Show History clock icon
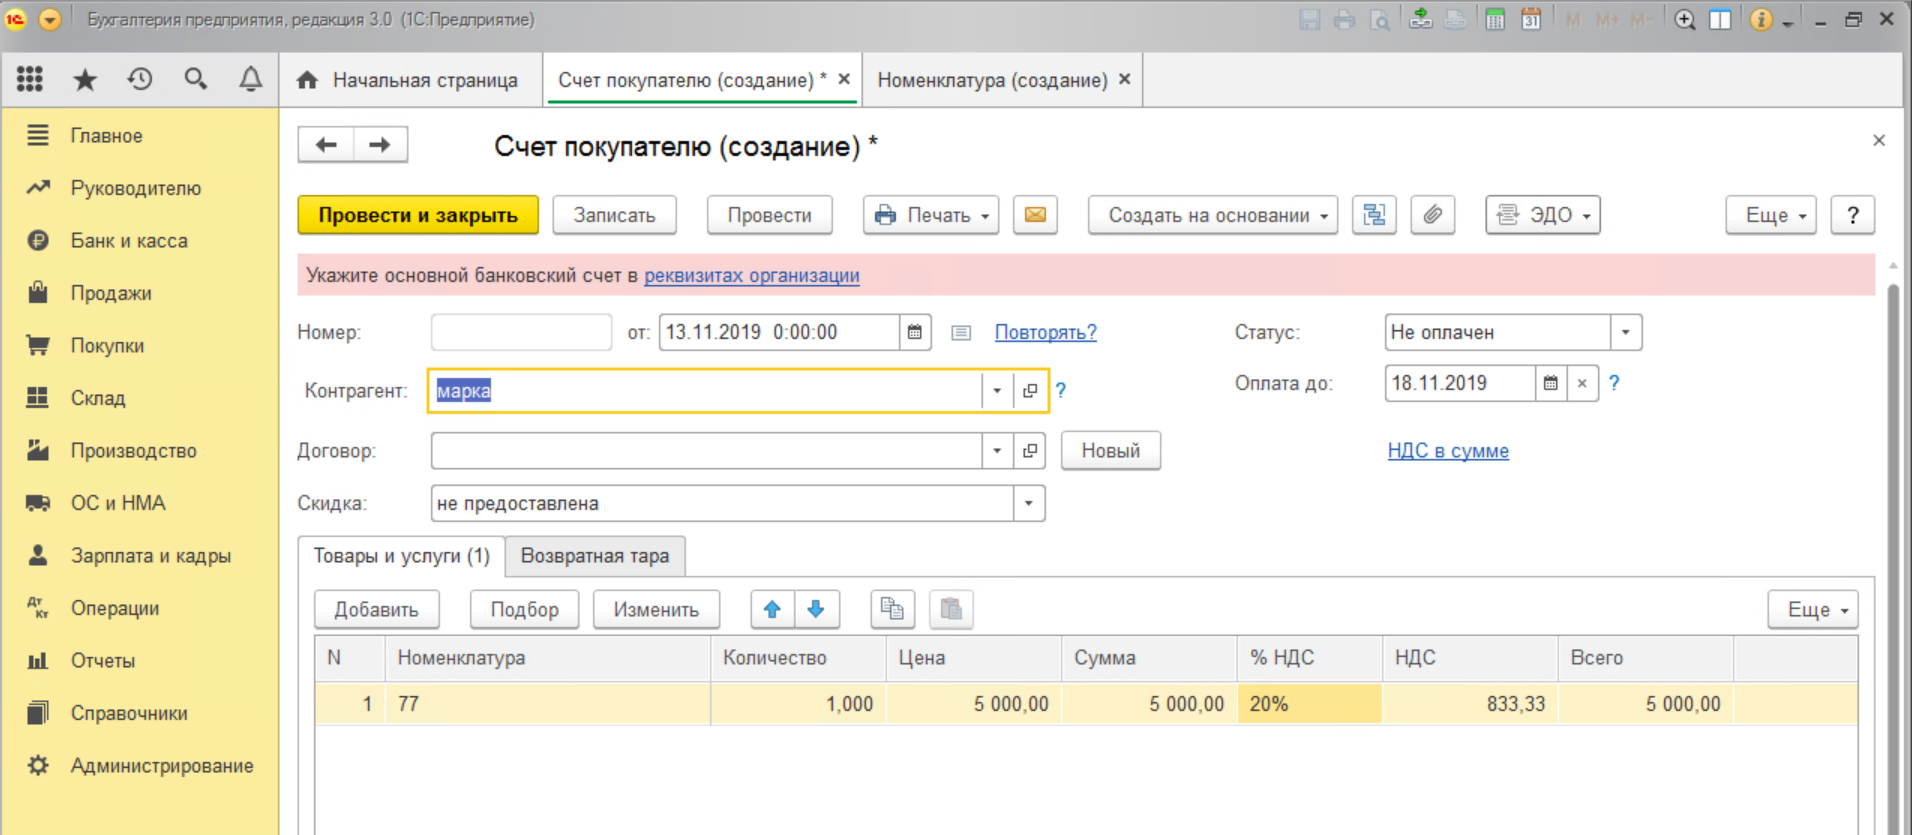The image size is (1912, 835). 140,79
